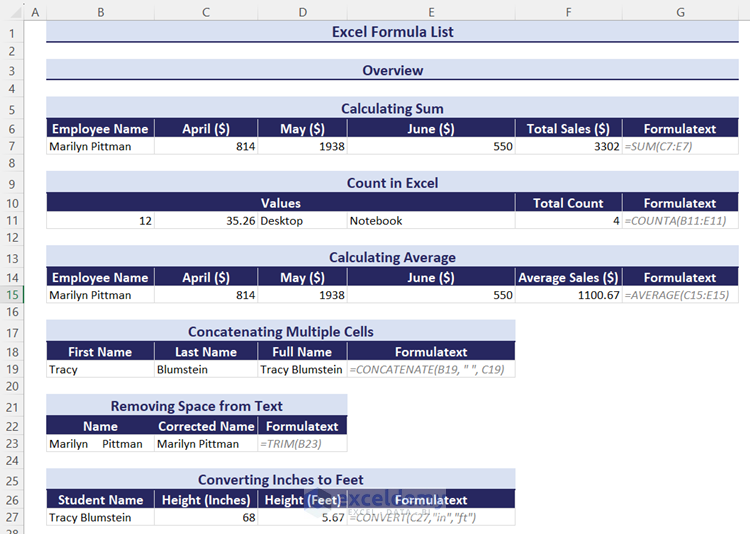750x534 pixels.
Task: Select the Calculating Average heading
Action: coord(392,257)
